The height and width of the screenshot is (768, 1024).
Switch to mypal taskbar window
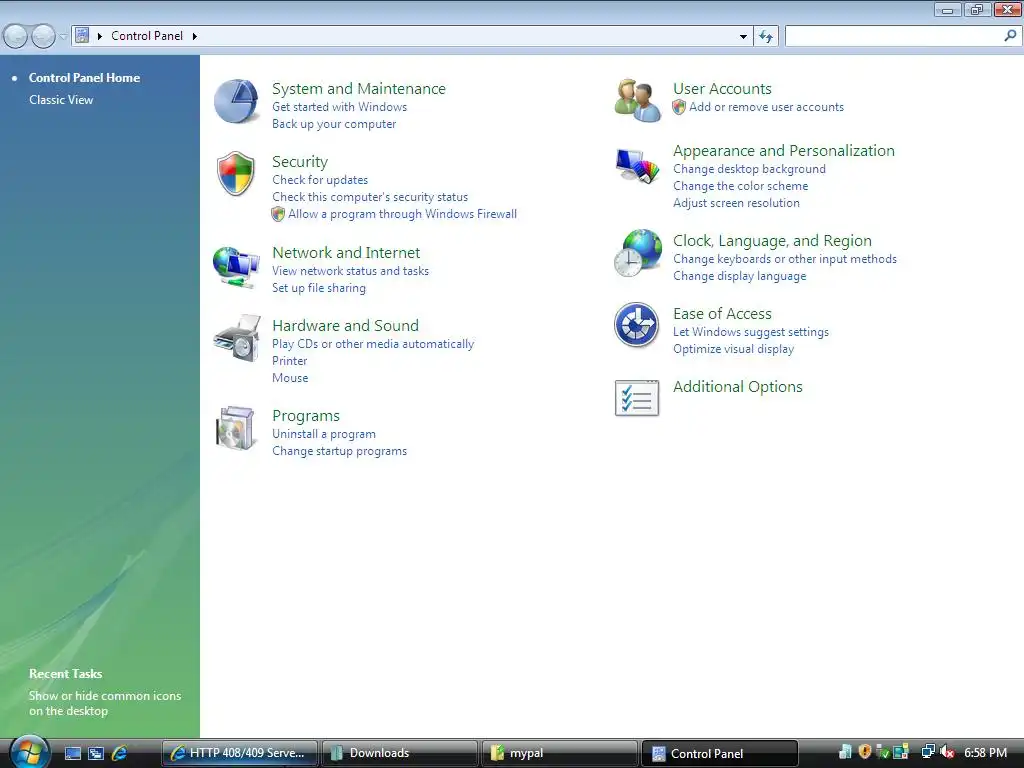pyautogui.click(x=560, y=753)
